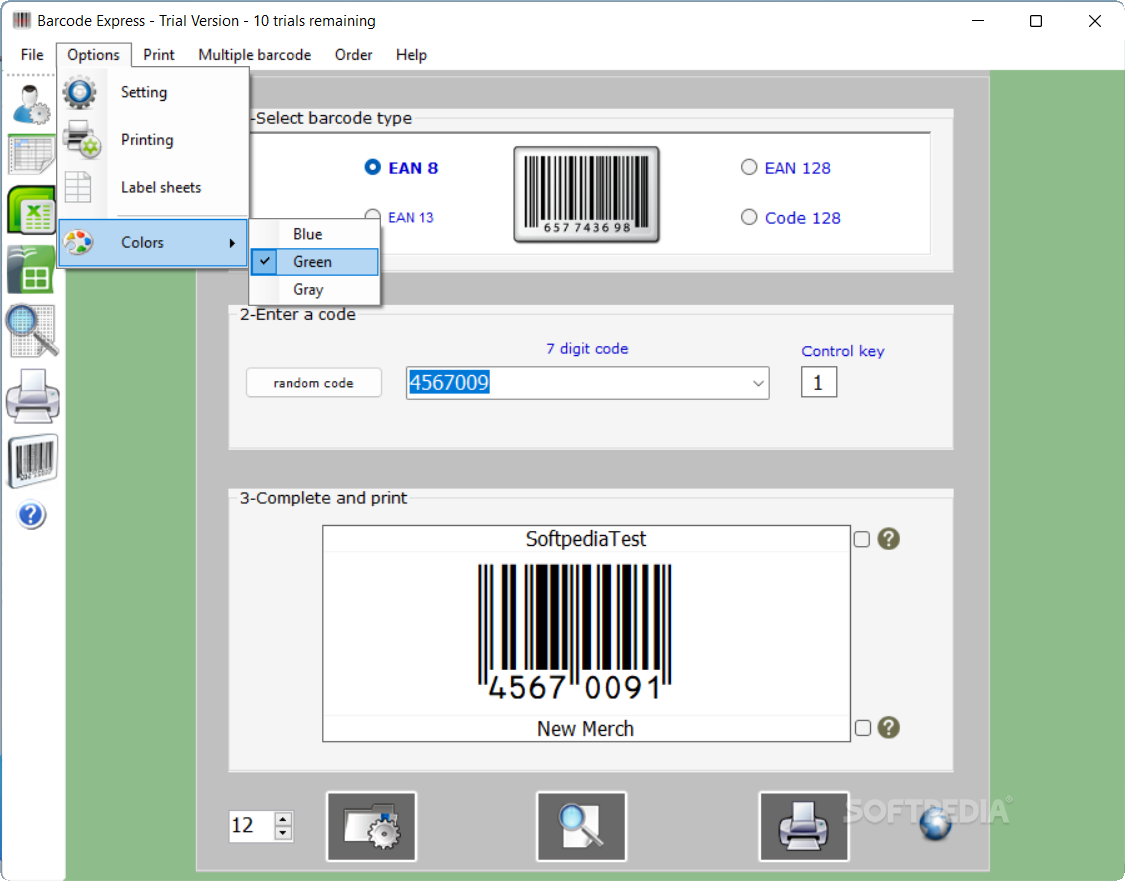Click the gear icon beside Setting
Image resolution: width=1125 pixels, height=881 pixels.
[80, 92]
